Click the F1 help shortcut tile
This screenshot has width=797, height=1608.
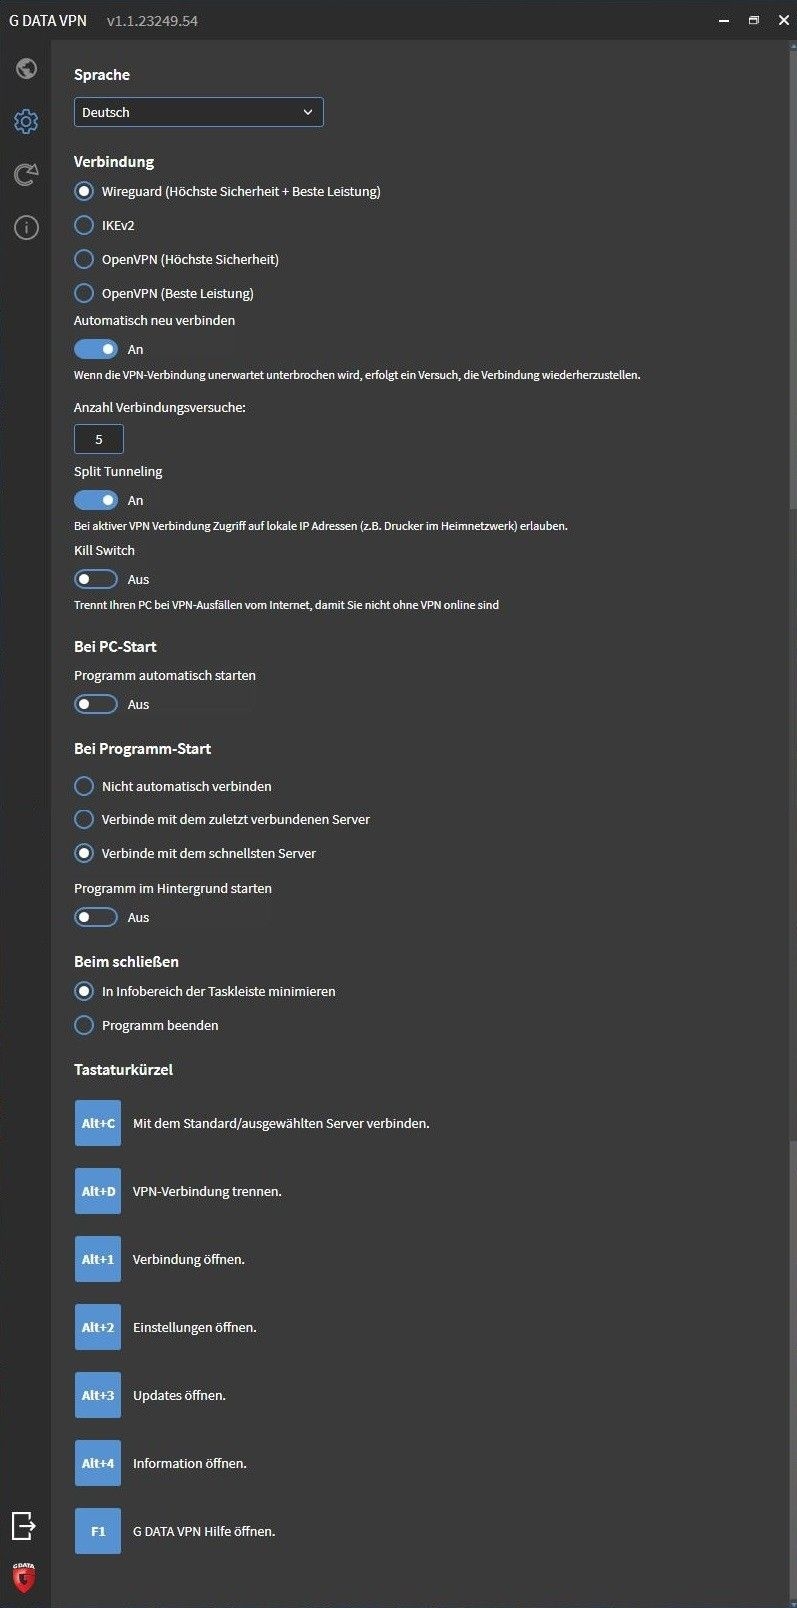tap(98, 1531)
